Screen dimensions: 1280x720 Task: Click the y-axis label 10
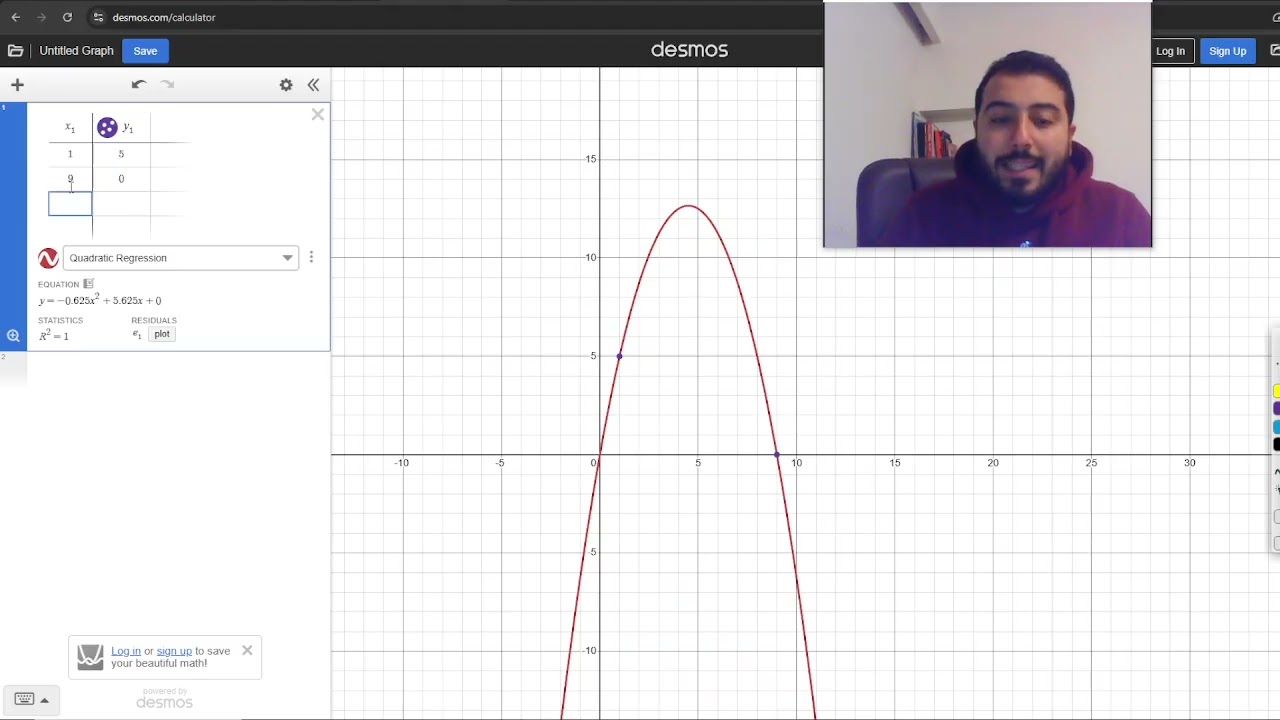point(591,258)
